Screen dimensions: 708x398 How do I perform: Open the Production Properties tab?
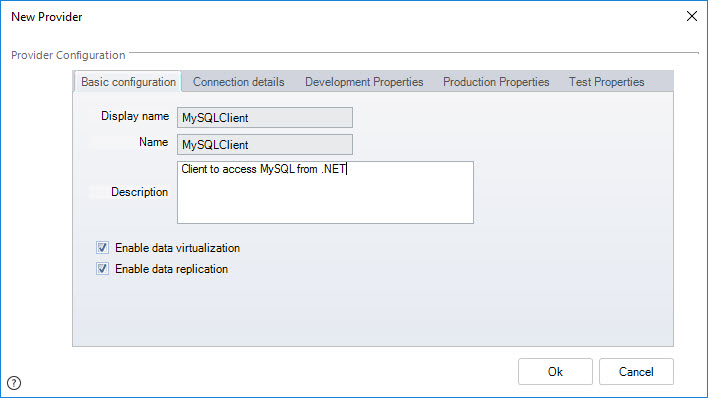pos(496,82)
